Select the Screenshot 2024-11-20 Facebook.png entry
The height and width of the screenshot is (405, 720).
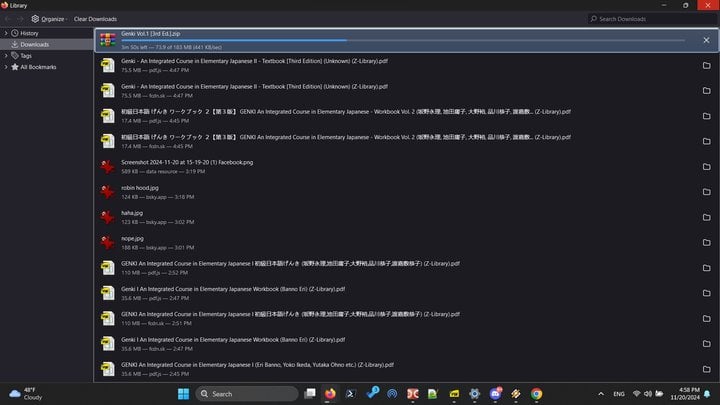click(x=406, y=167)
